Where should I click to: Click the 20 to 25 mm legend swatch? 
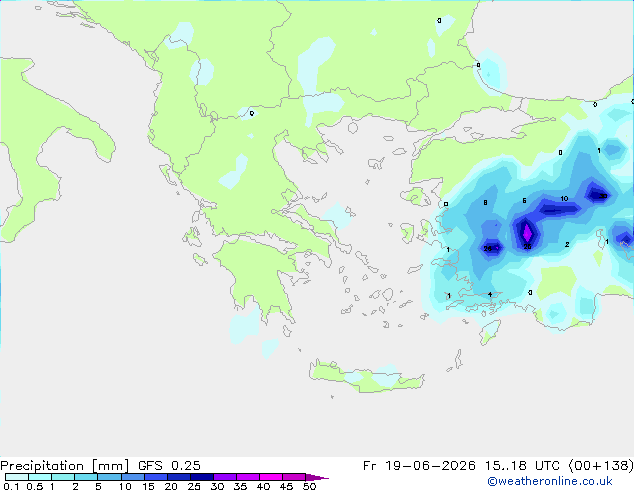pyautogui.click(x=179, y=477)
